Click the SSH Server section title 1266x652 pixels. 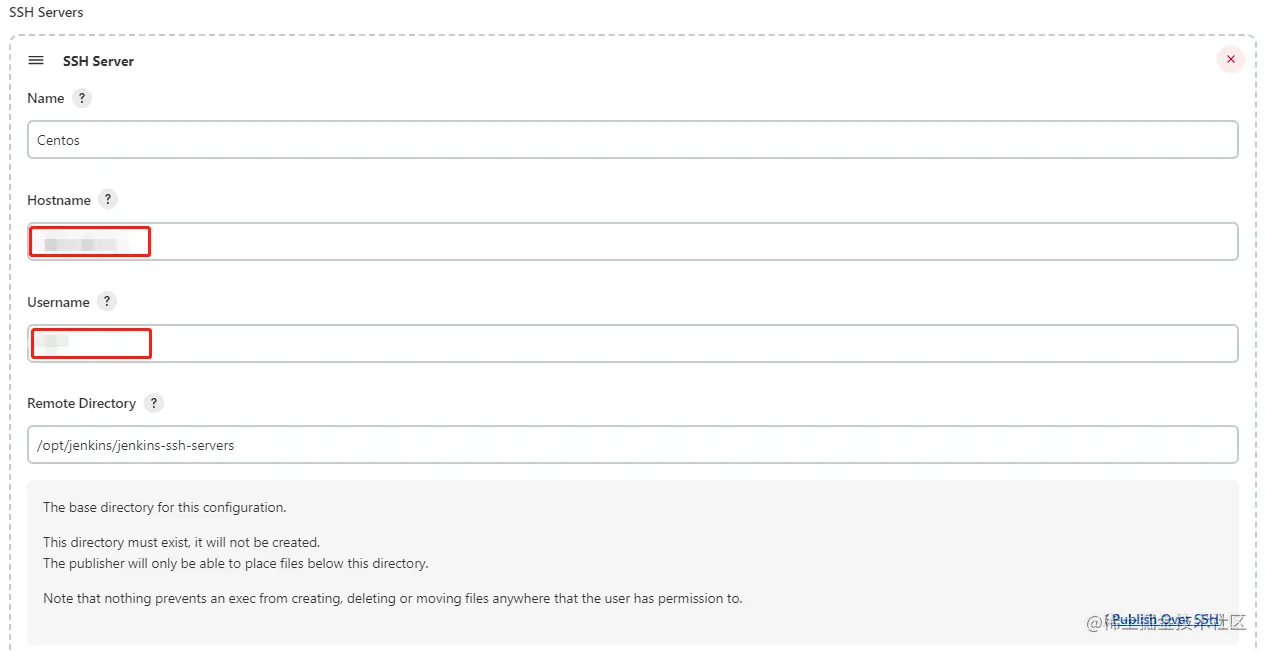tap(98, 61)
